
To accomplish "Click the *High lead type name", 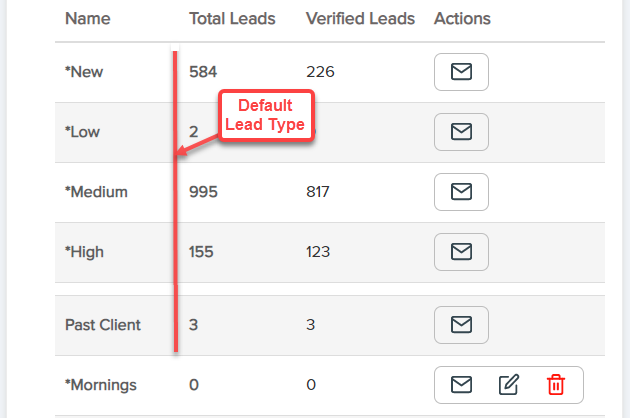I will [86, 252].
